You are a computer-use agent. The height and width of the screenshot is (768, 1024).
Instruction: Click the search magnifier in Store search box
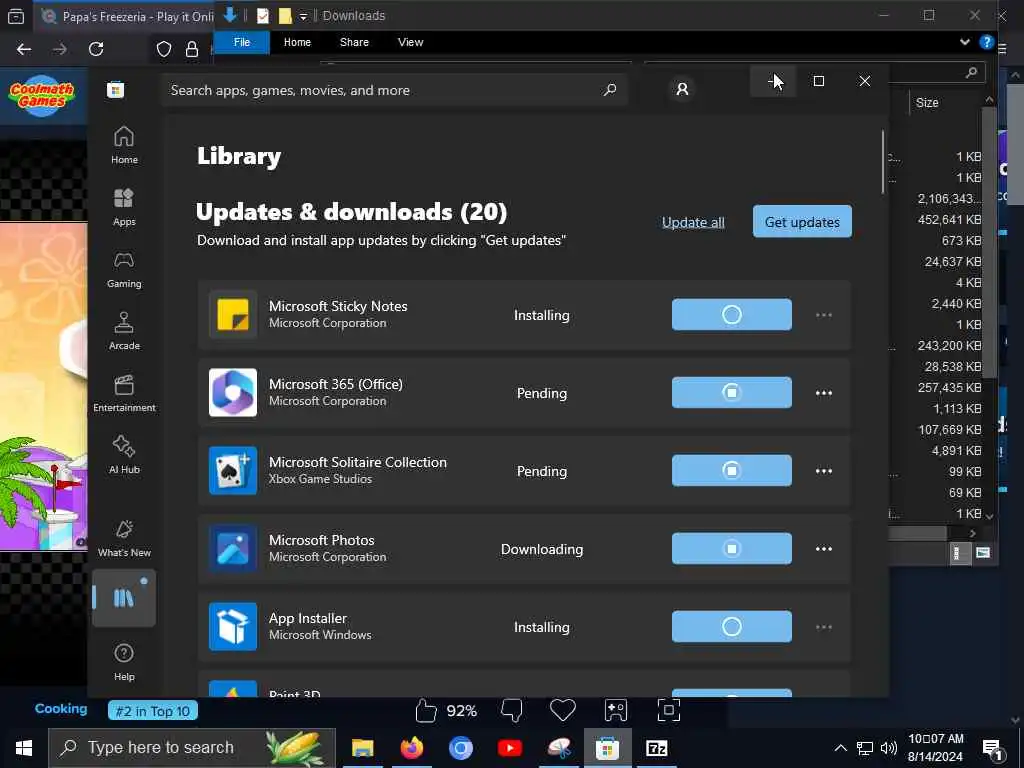click(609, 90)
